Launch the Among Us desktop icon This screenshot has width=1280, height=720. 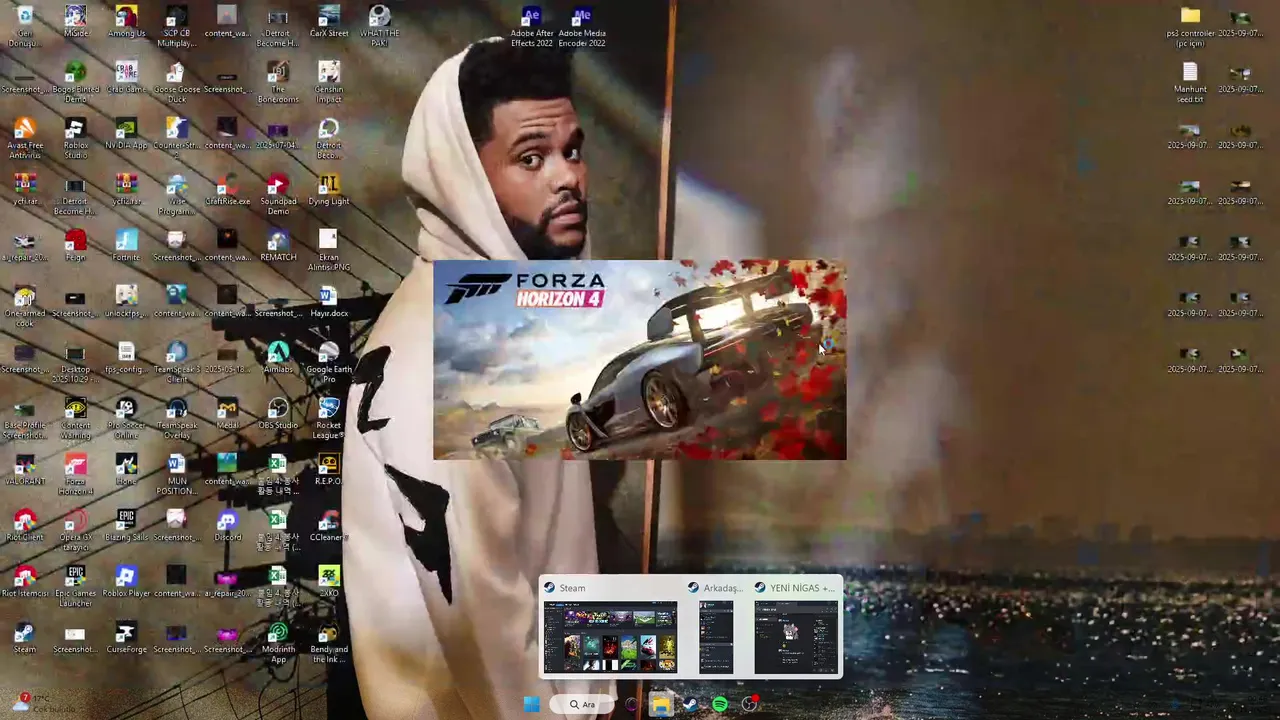click(x=126, y=24)
